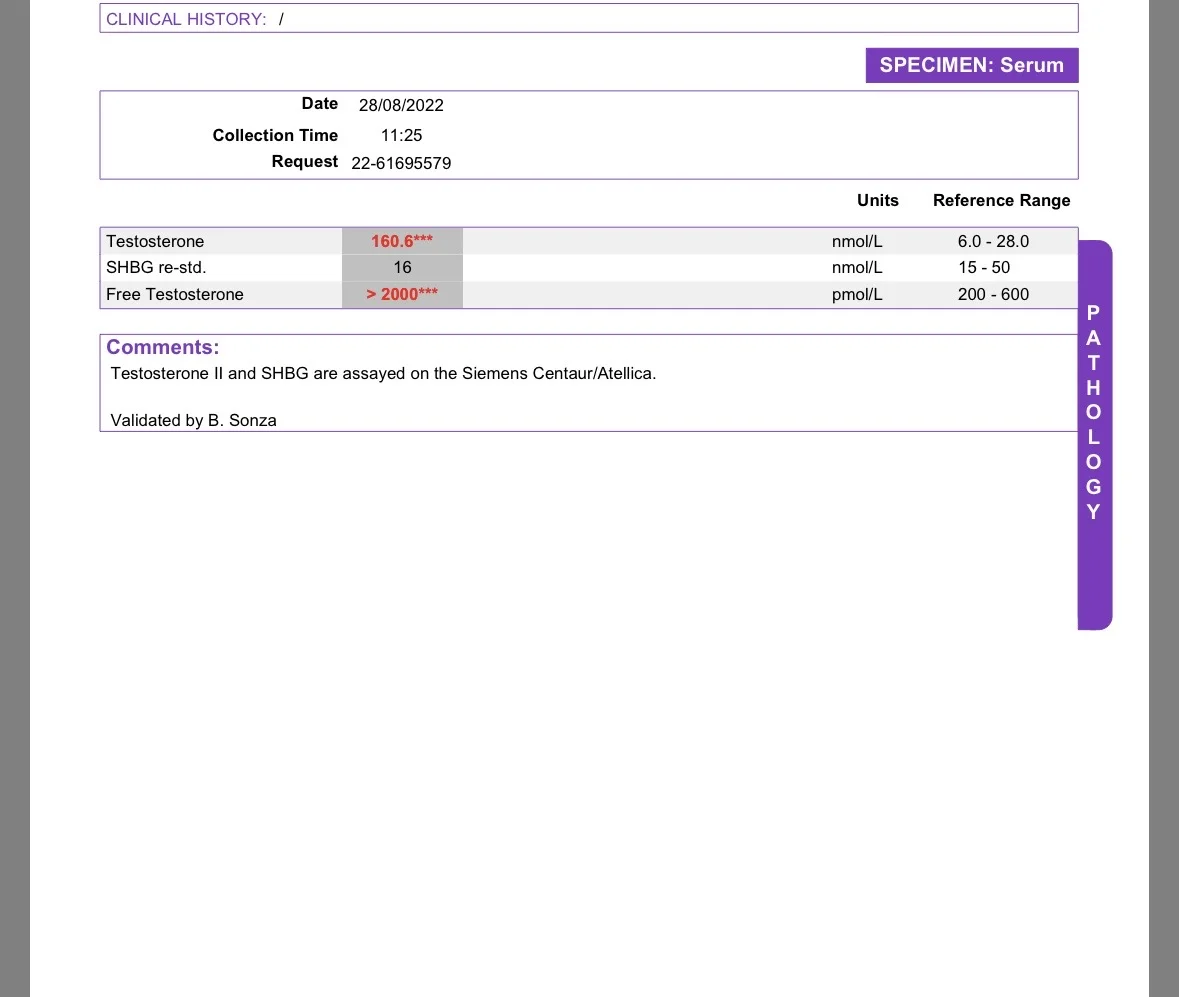This screenshot has width=1179, height=997.
Task: Click the Testosterone result 160.6***
Action: tap(402, 241)
